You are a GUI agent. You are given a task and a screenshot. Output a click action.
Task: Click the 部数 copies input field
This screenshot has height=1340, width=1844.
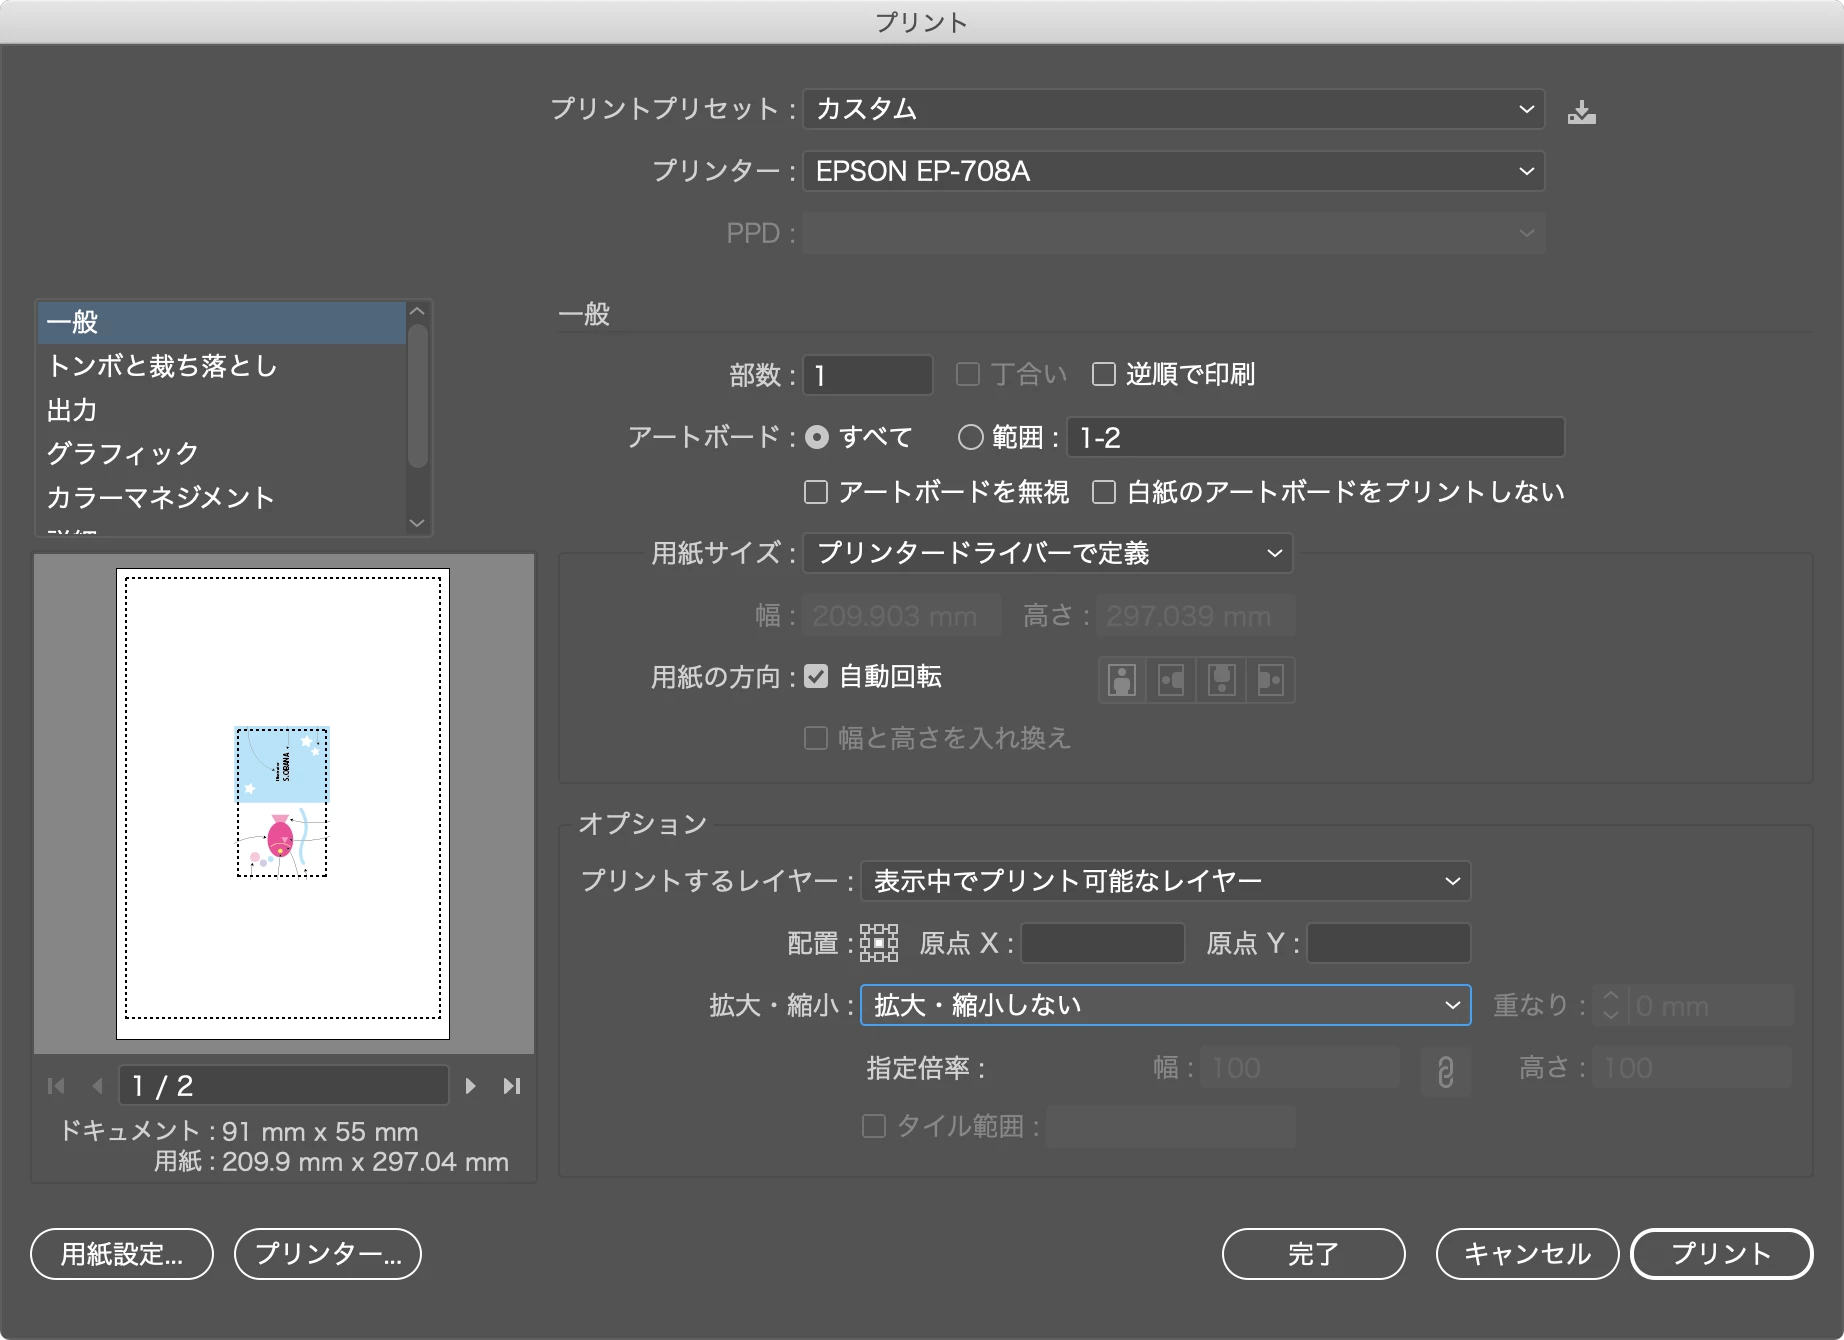pos(868,375)
